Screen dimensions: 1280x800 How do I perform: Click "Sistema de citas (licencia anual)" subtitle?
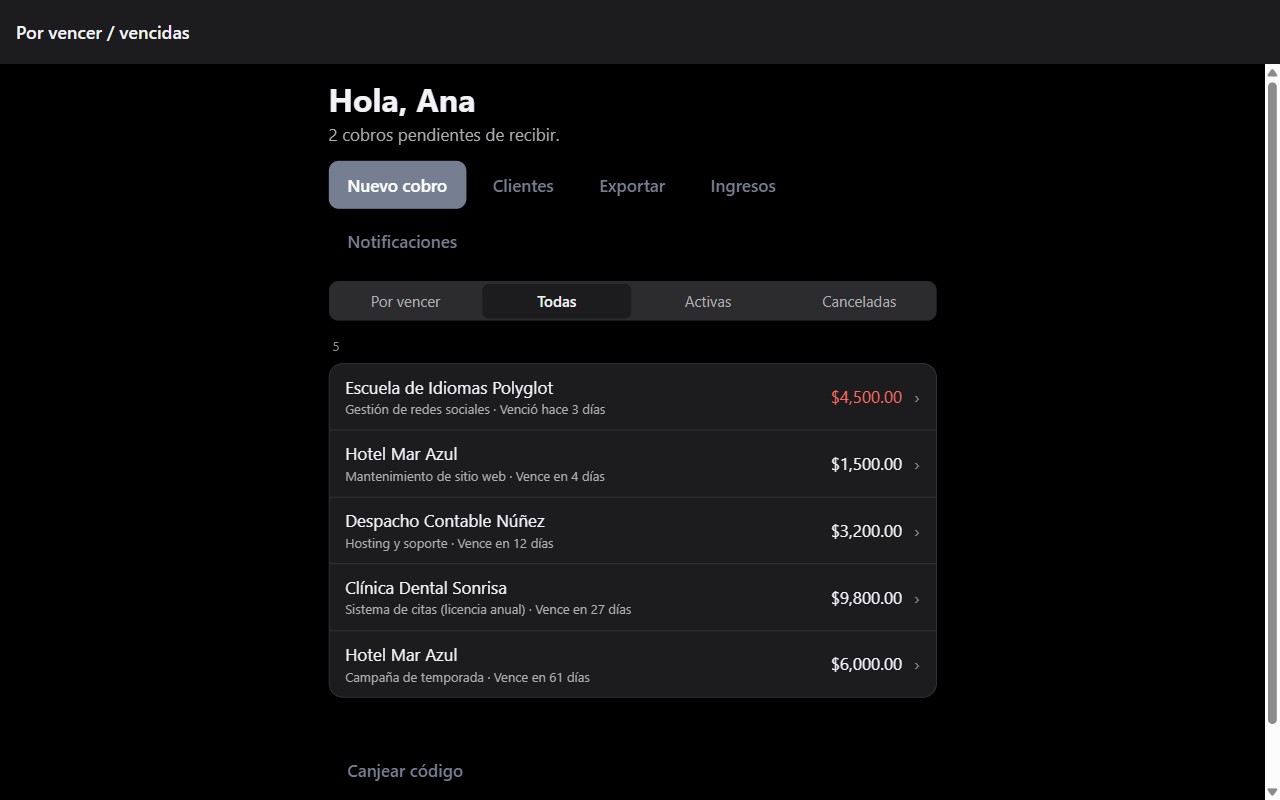coord(435,610)
